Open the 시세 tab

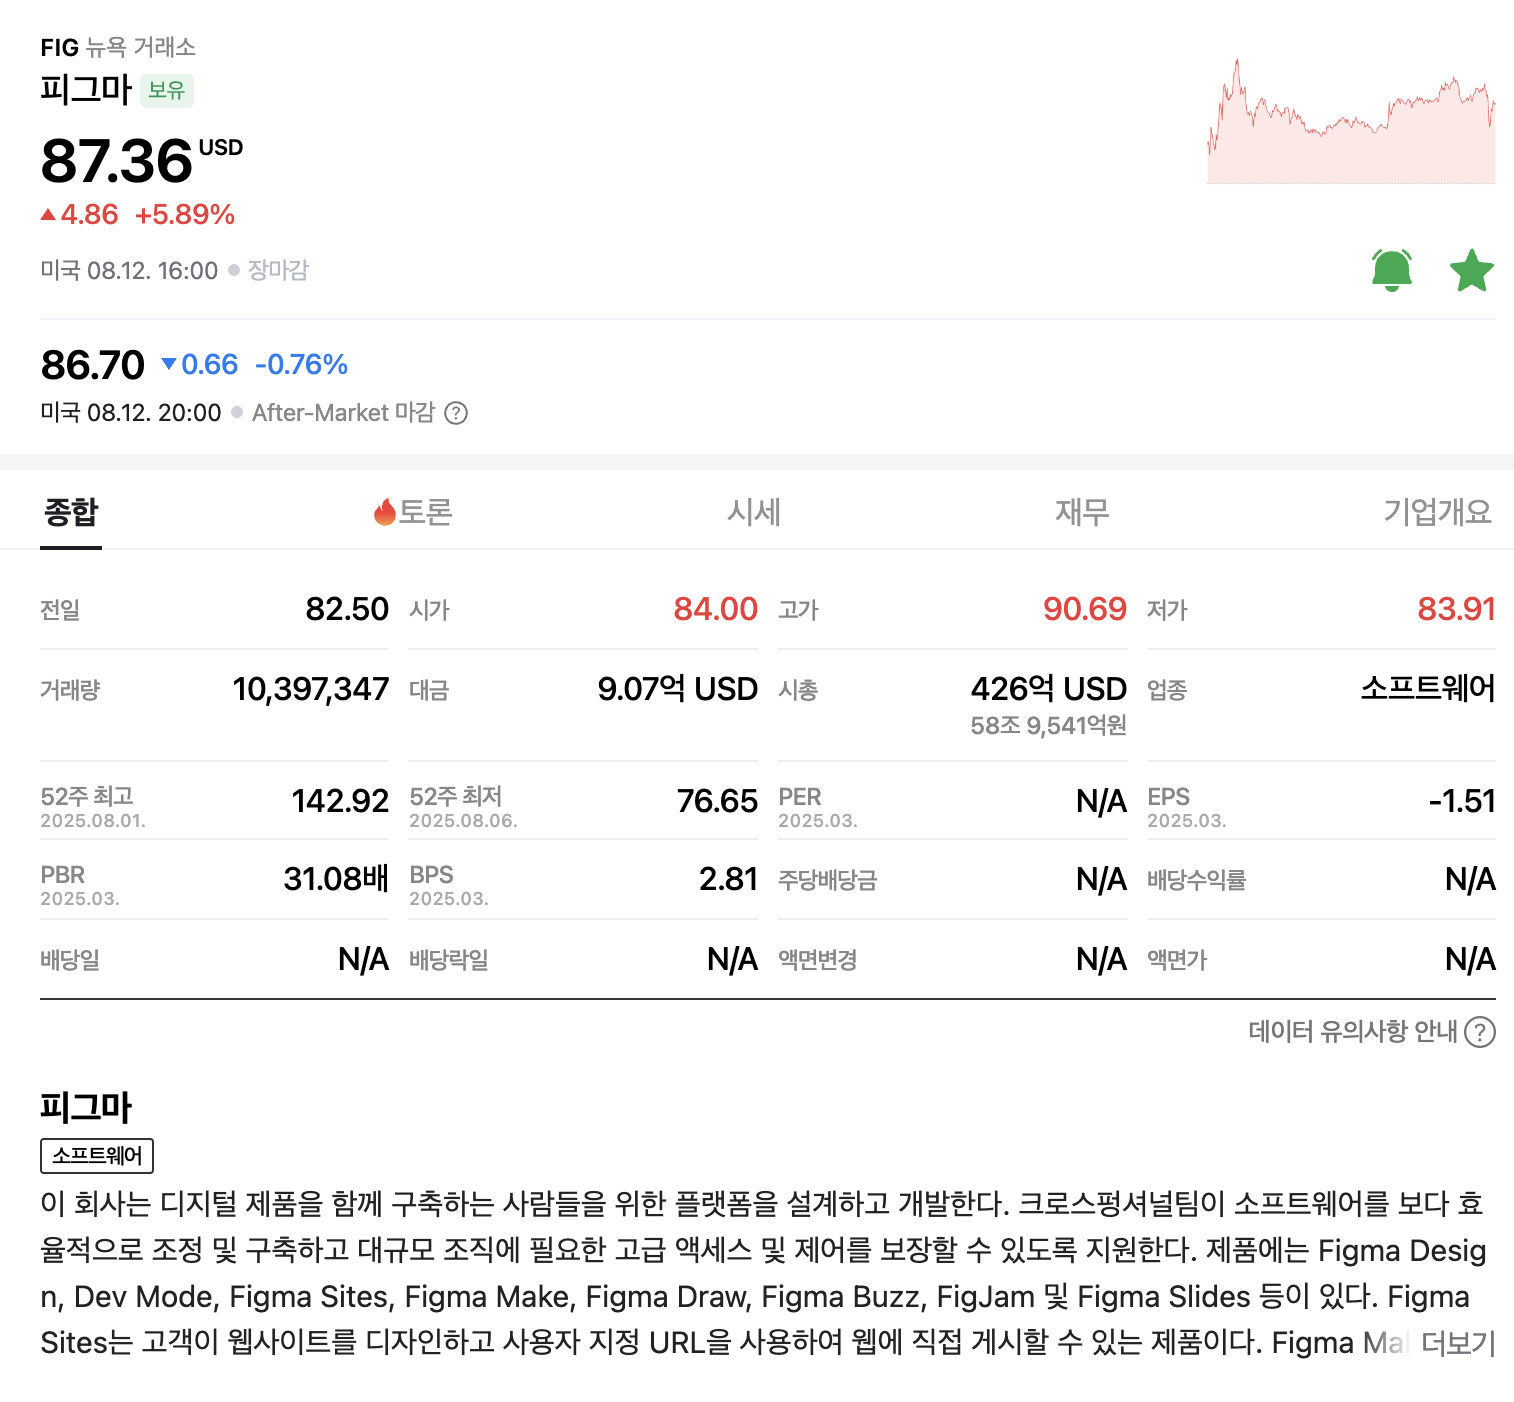coord(754,512)
